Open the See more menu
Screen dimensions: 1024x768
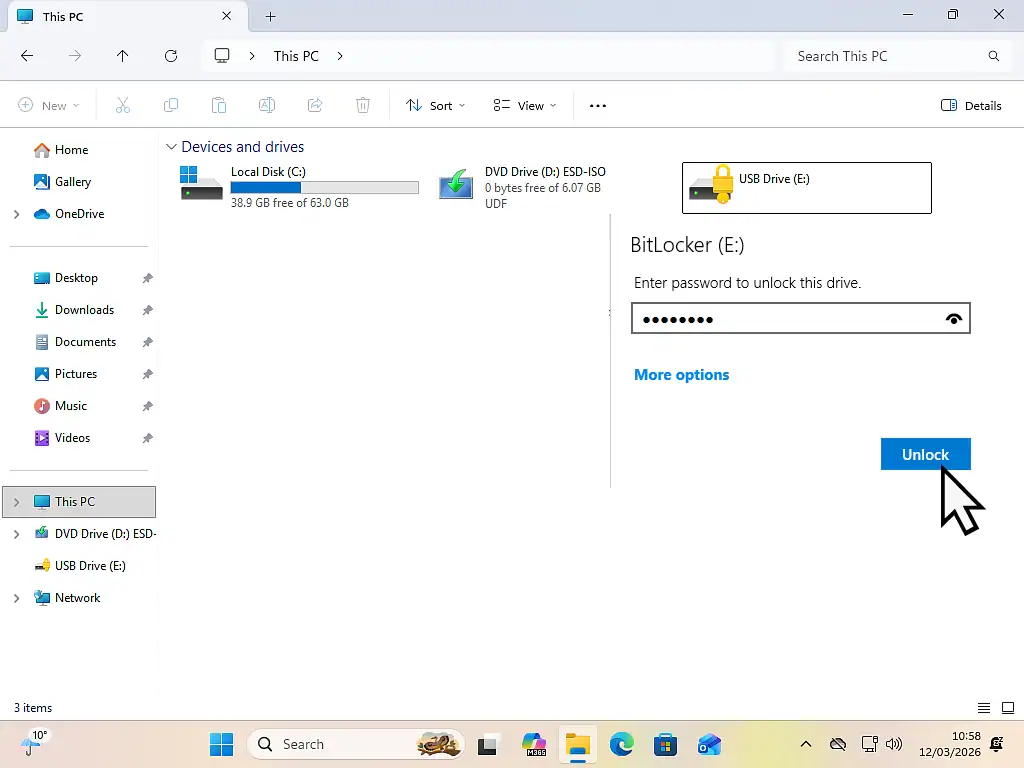[x=597, y=105]
